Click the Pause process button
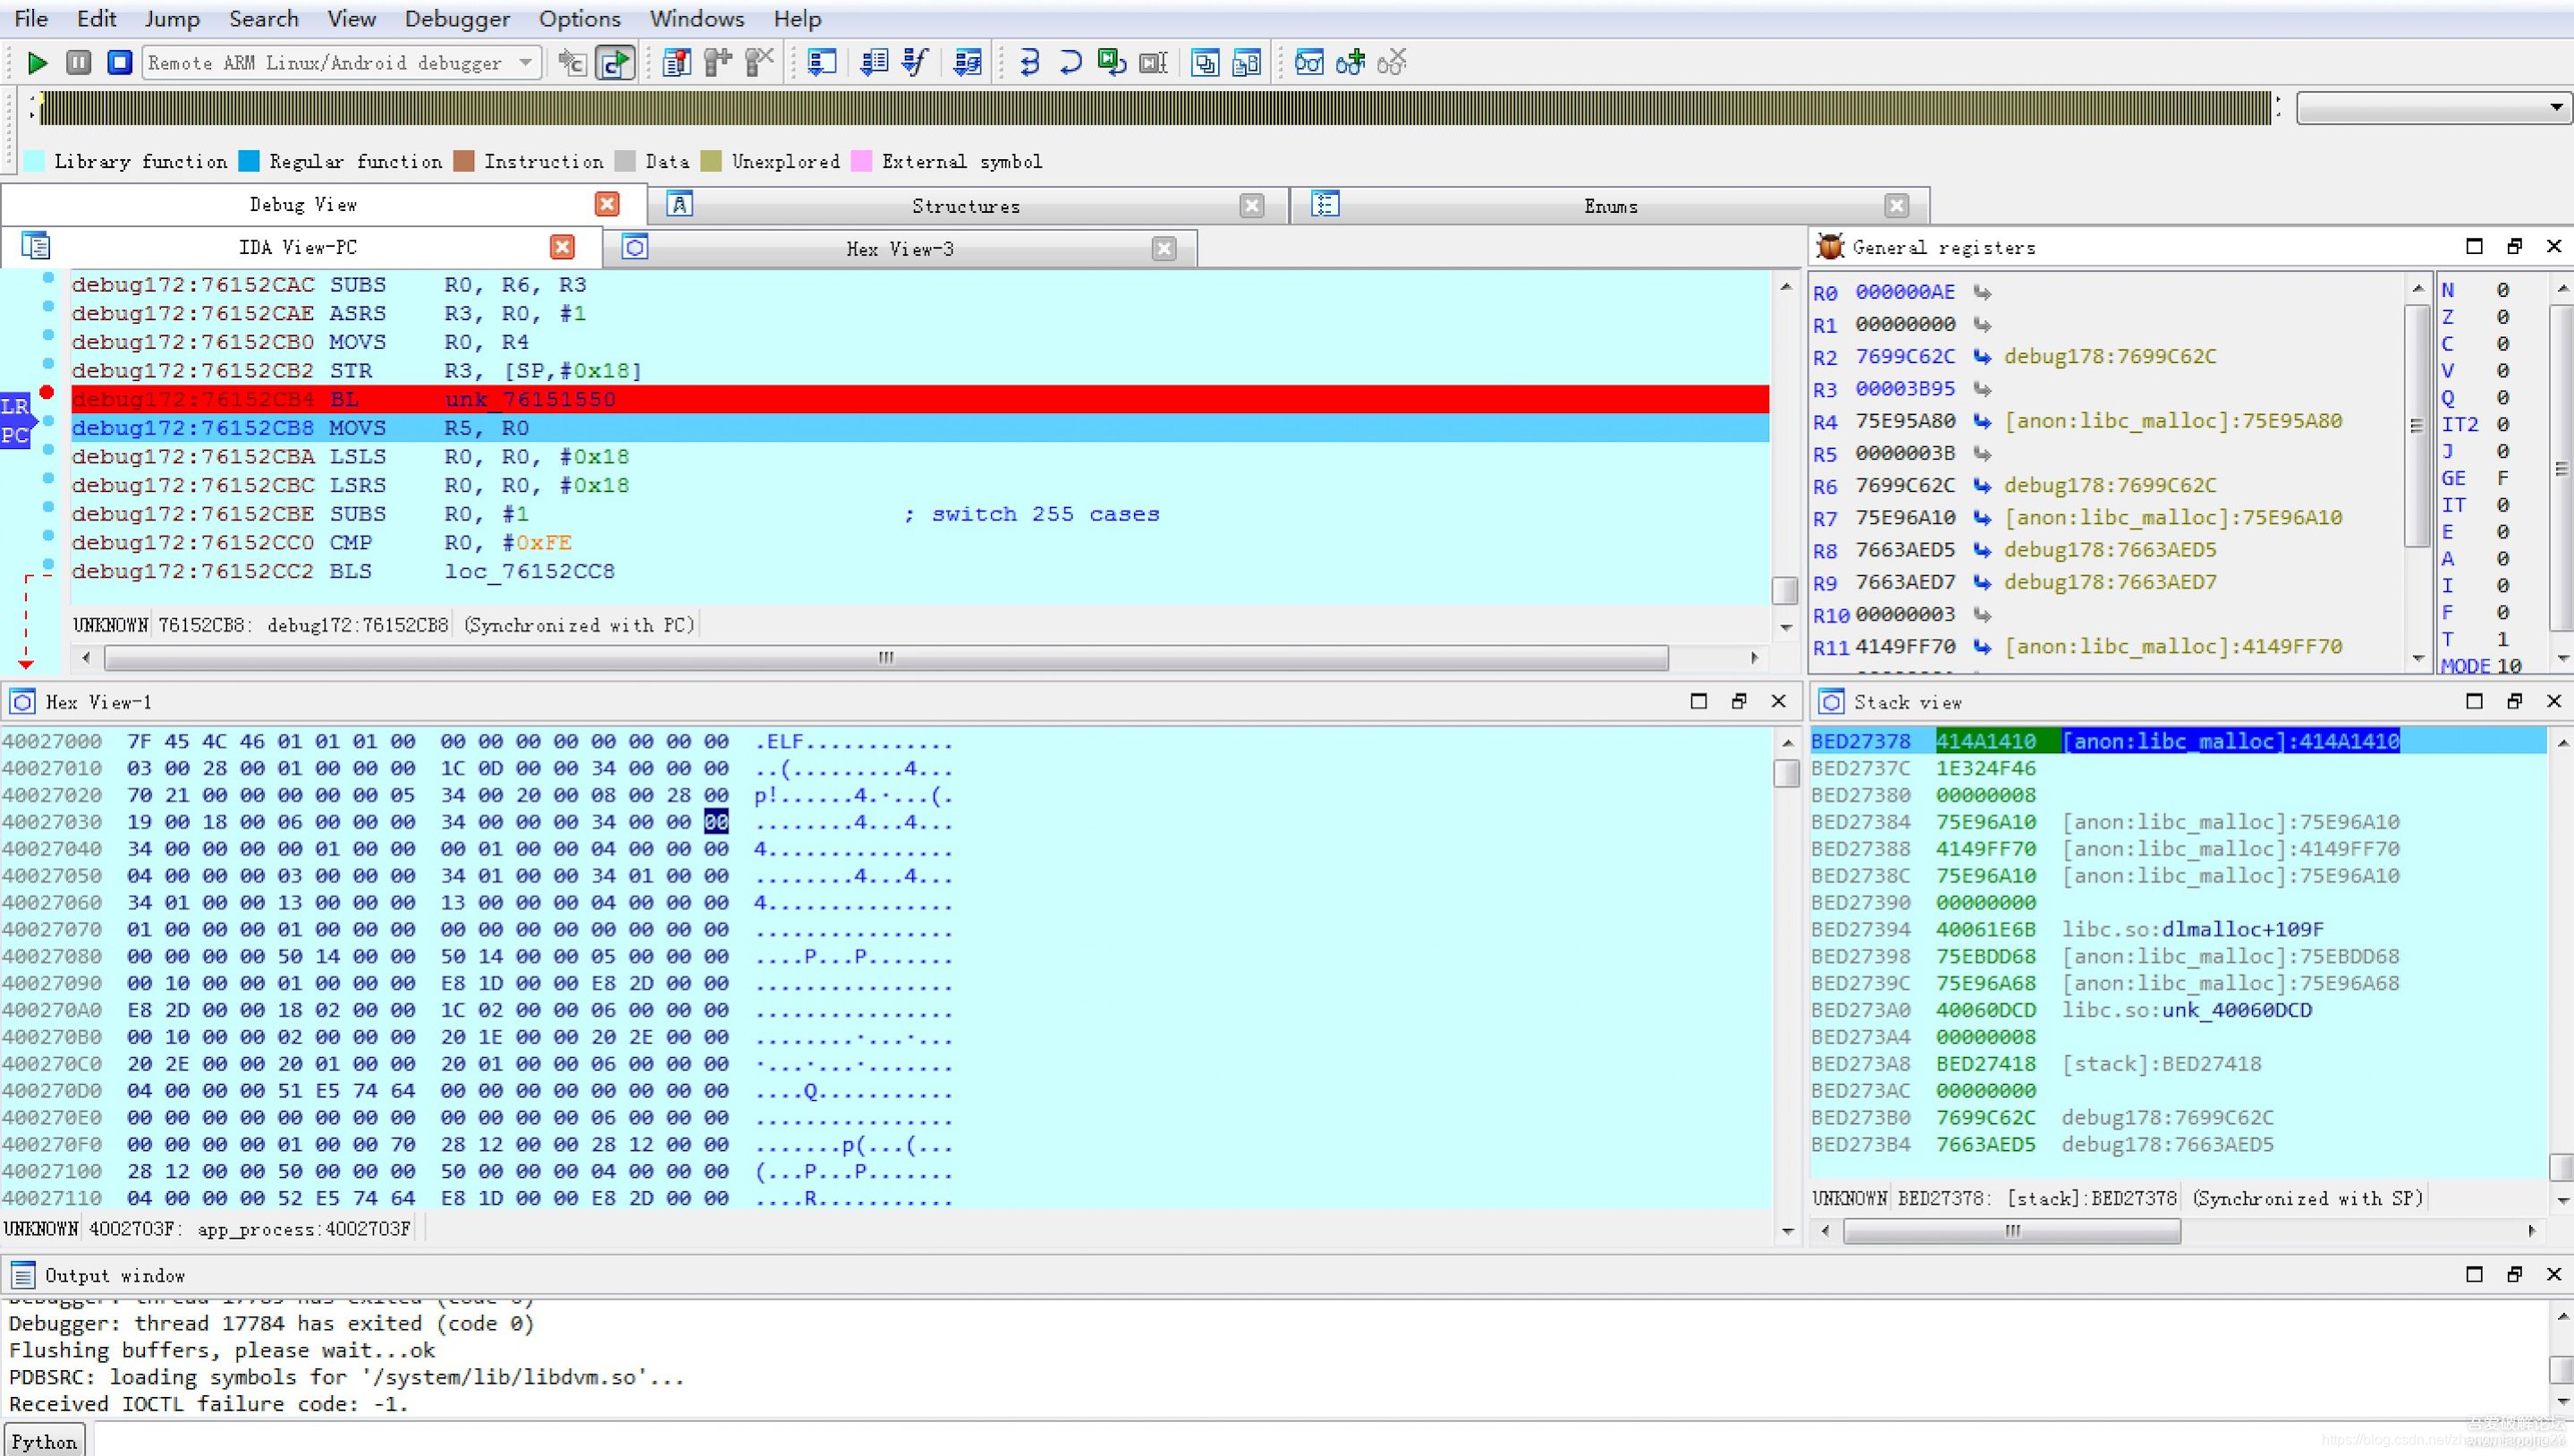The width and height of the screenshot is (2574, 1456). coord(78,63)
